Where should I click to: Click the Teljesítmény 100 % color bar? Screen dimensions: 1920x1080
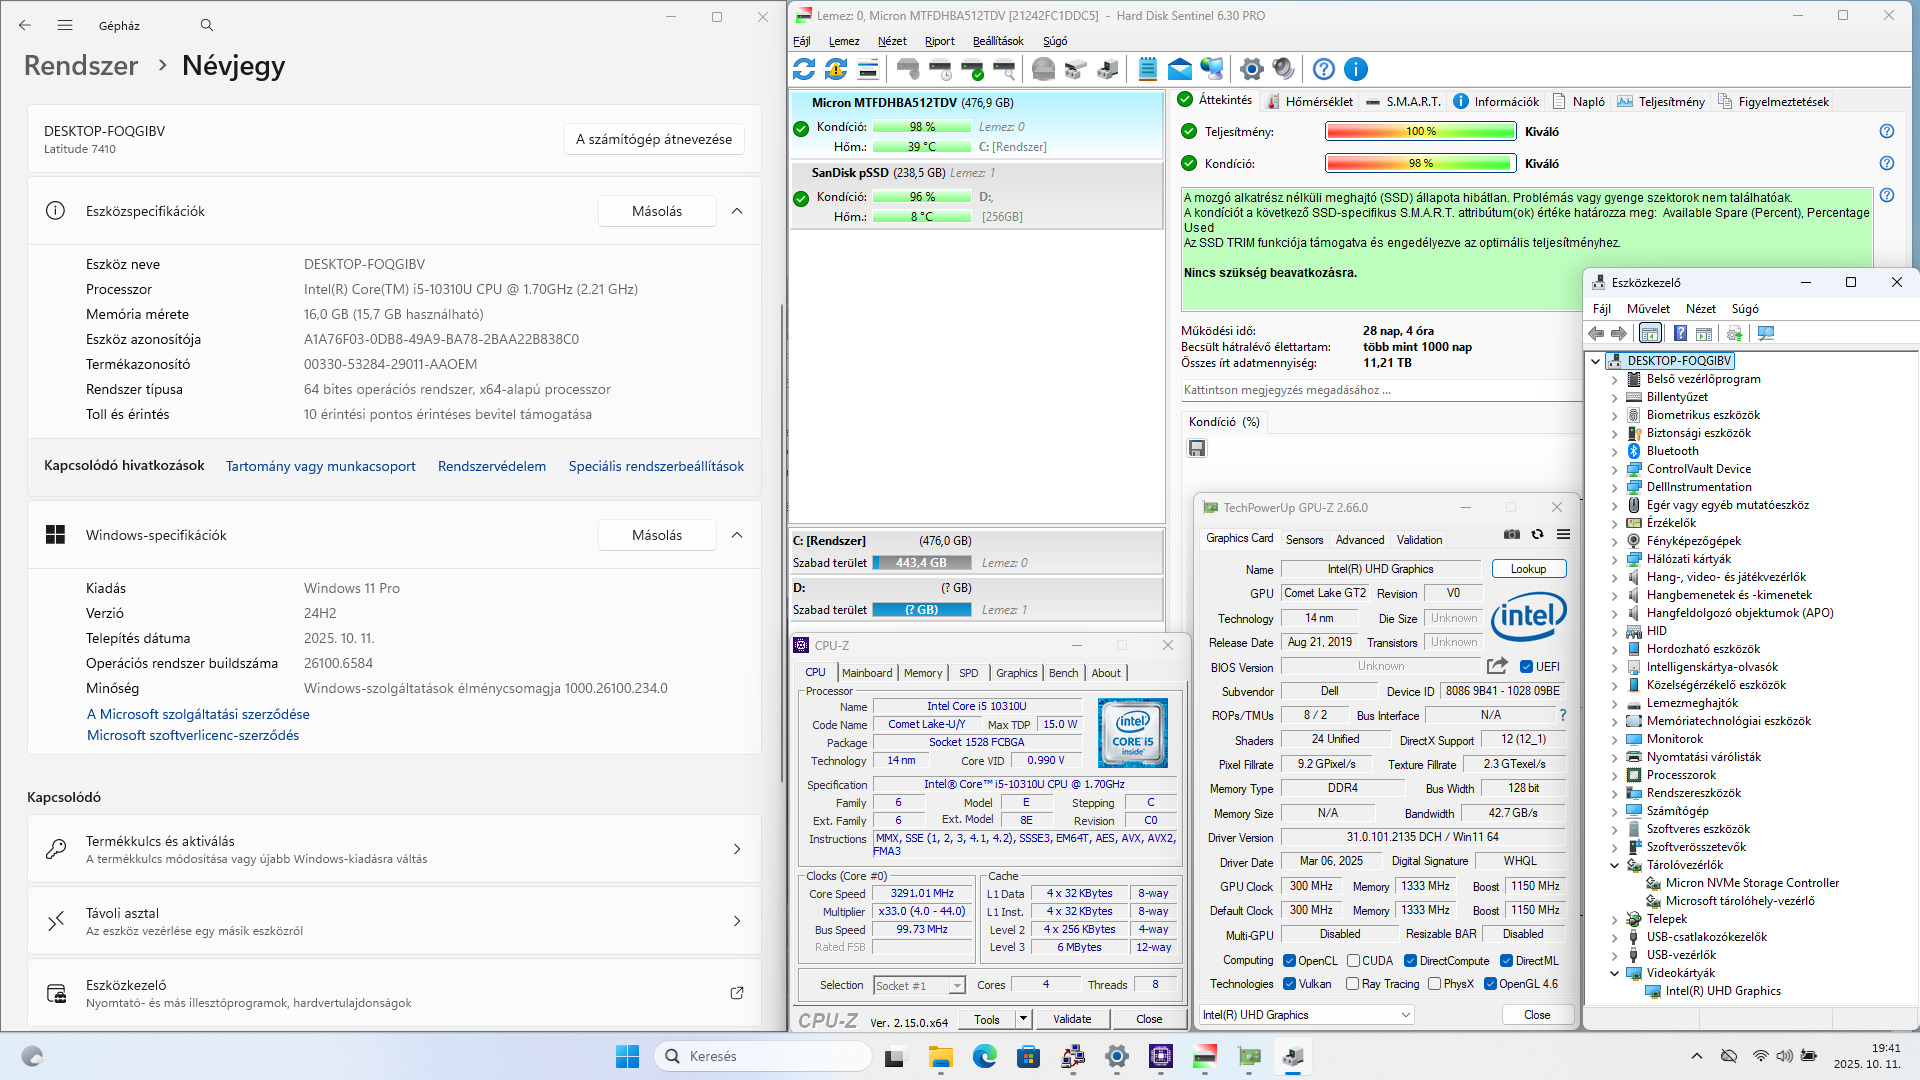(x=1420, y=132)
